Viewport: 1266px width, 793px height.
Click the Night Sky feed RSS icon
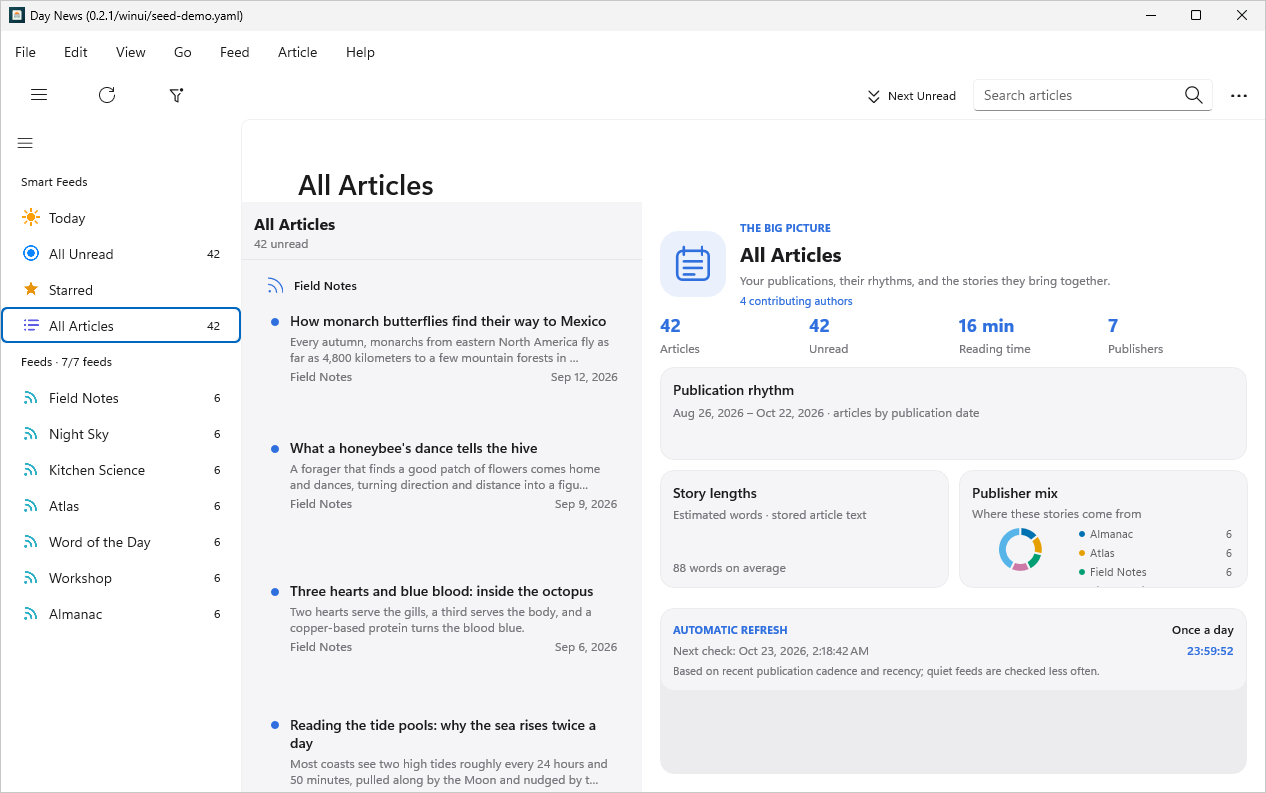coord(31,434)
